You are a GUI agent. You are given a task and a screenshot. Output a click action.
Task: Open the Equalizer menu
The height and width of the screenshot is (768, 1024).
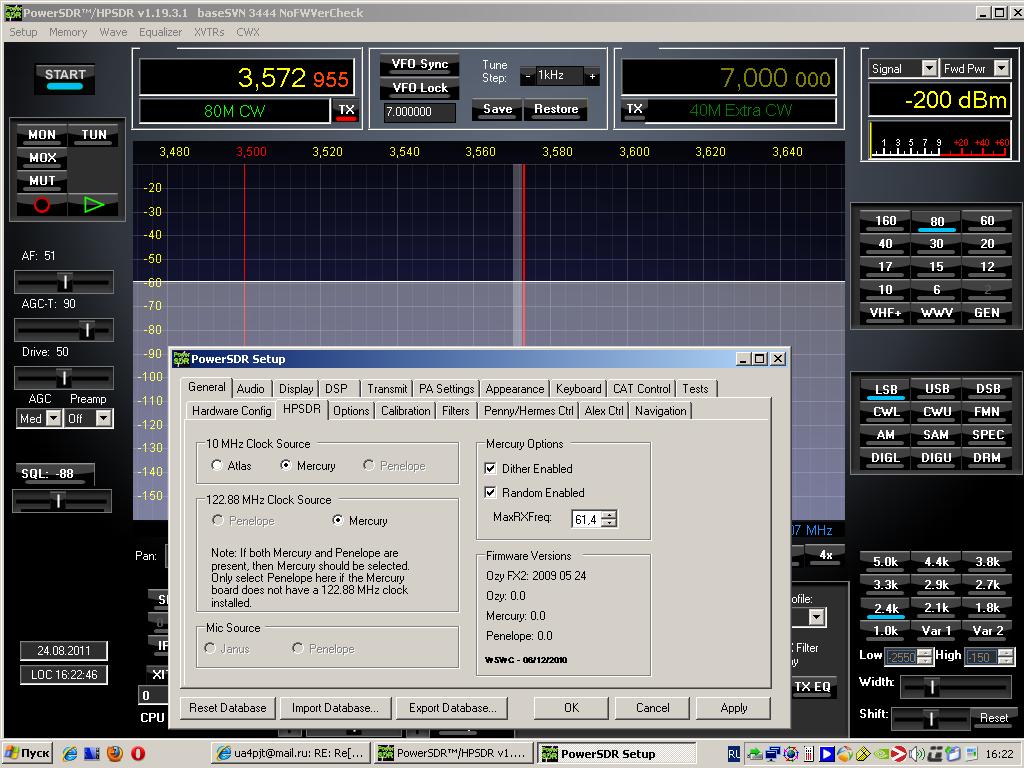point(160,32)
